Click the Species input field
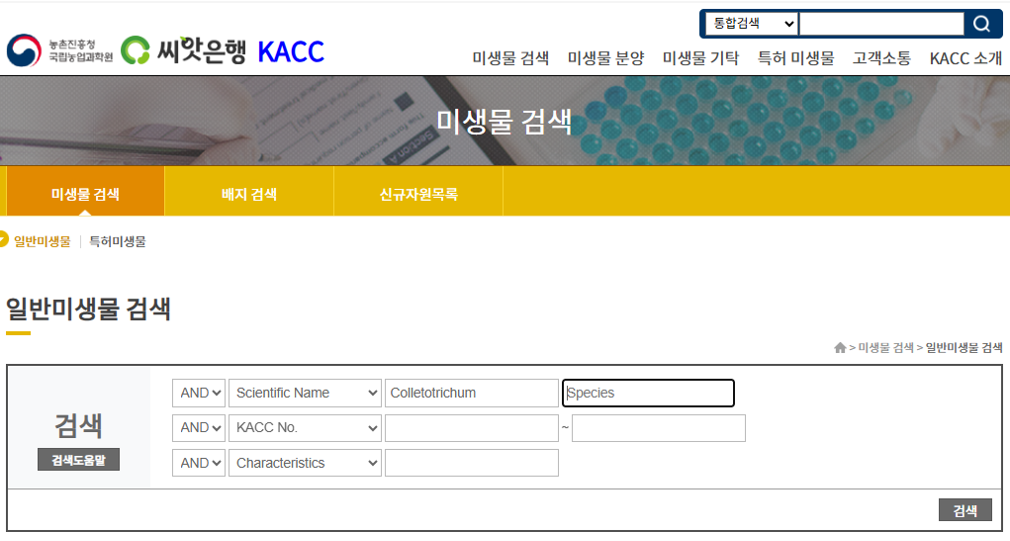The image size is (1010, 541). (648, 393)
